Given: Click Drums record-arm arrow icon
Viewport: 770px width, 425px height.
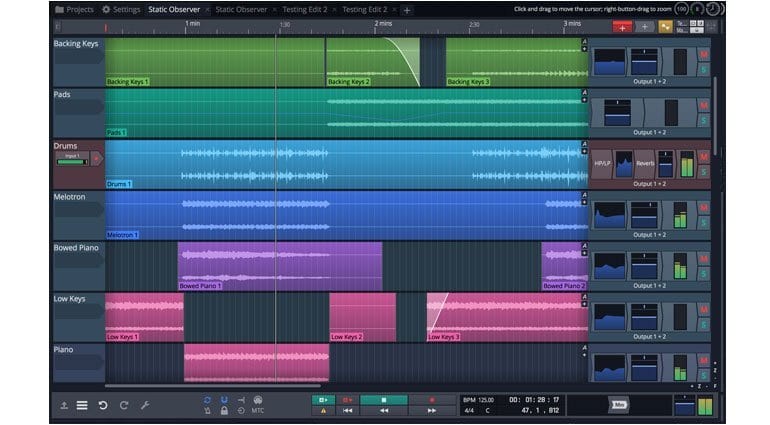Looking at the screenshot, I should point(96,158).
